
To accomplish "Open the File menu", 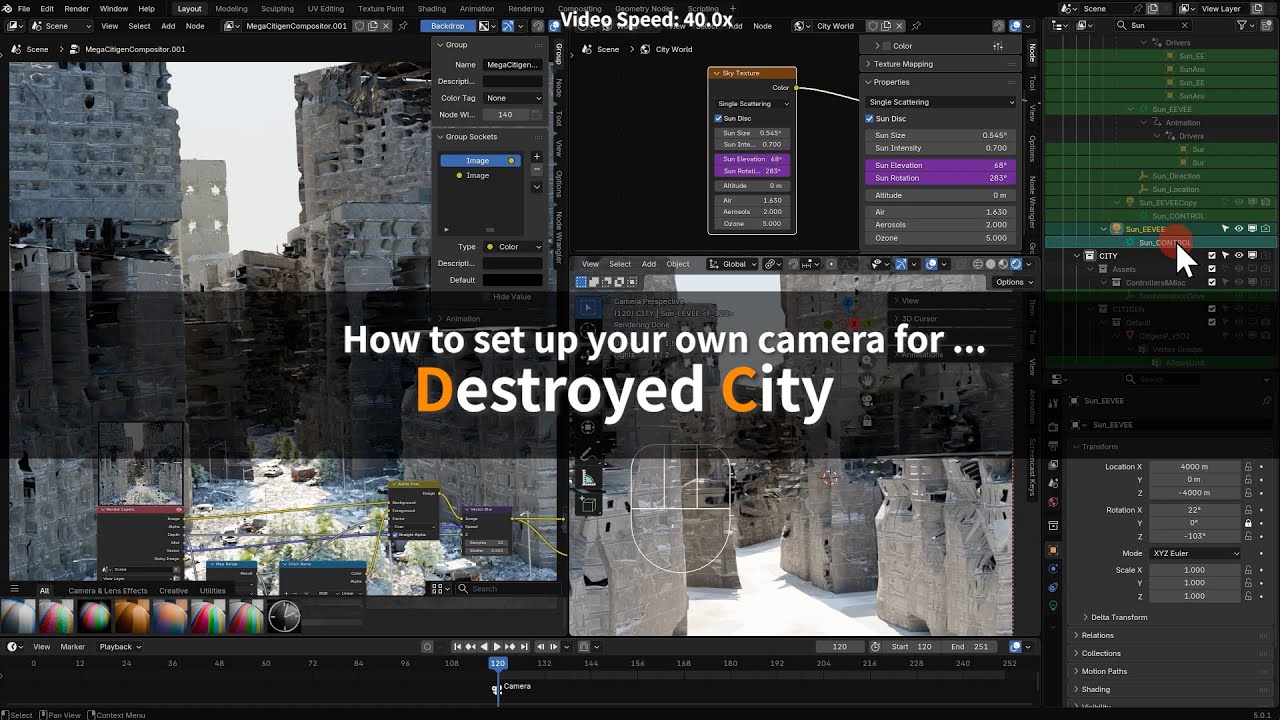I will pyautogui.click(x=23, y=8).
